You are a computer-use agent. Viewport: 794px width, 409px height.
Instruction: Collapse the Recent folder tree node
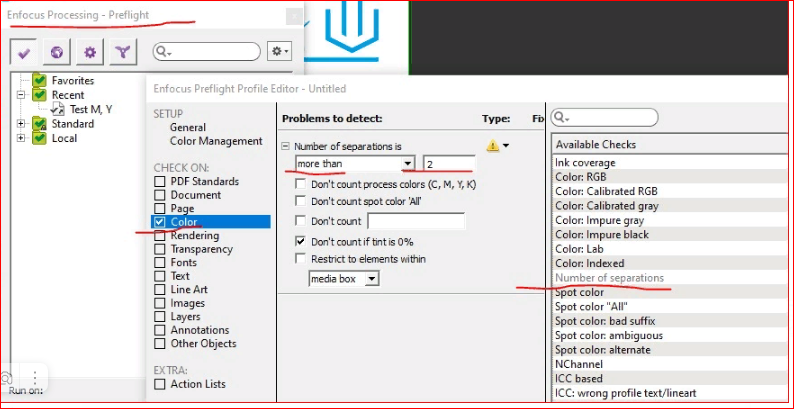(x=21, y=95)
